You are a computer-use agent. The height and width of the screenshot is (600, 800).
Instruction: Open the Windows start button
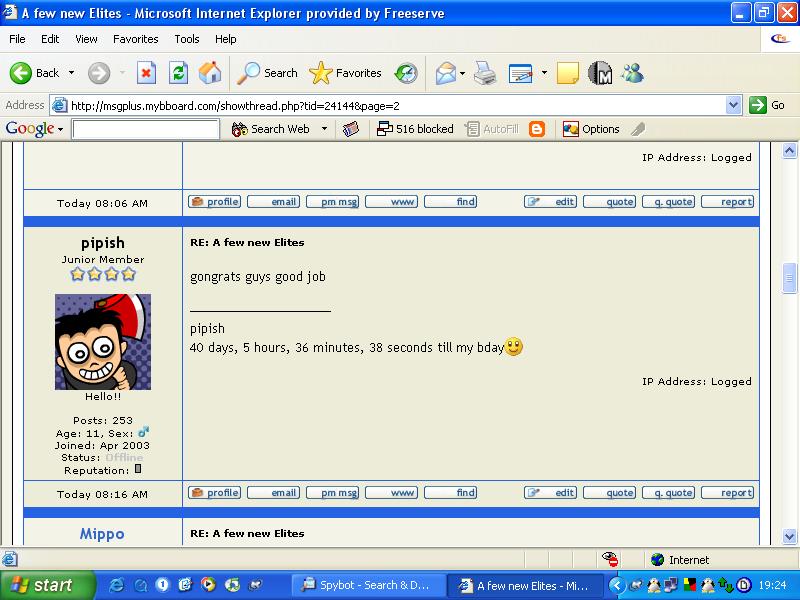[47, 585]
